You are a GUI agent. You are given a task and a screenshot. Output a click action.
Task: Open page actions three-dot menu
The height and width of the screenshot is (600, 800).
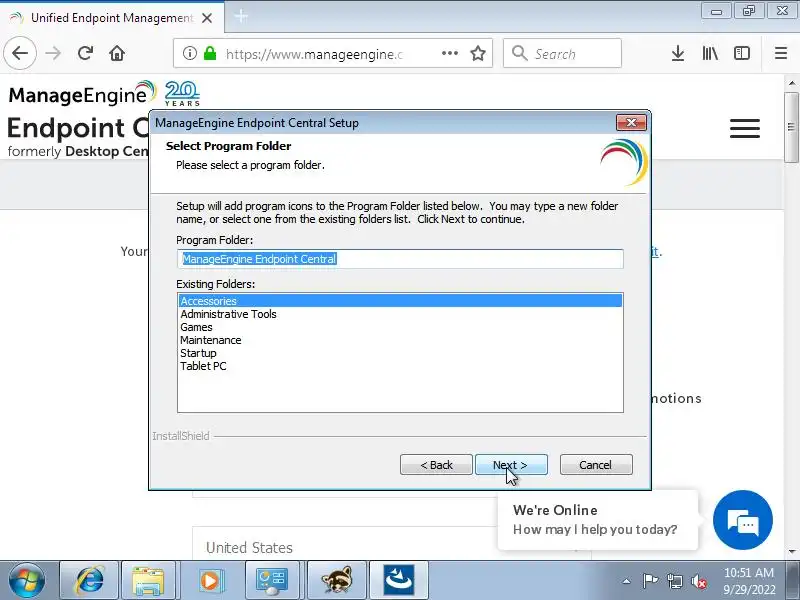click(x=449, y=53)
